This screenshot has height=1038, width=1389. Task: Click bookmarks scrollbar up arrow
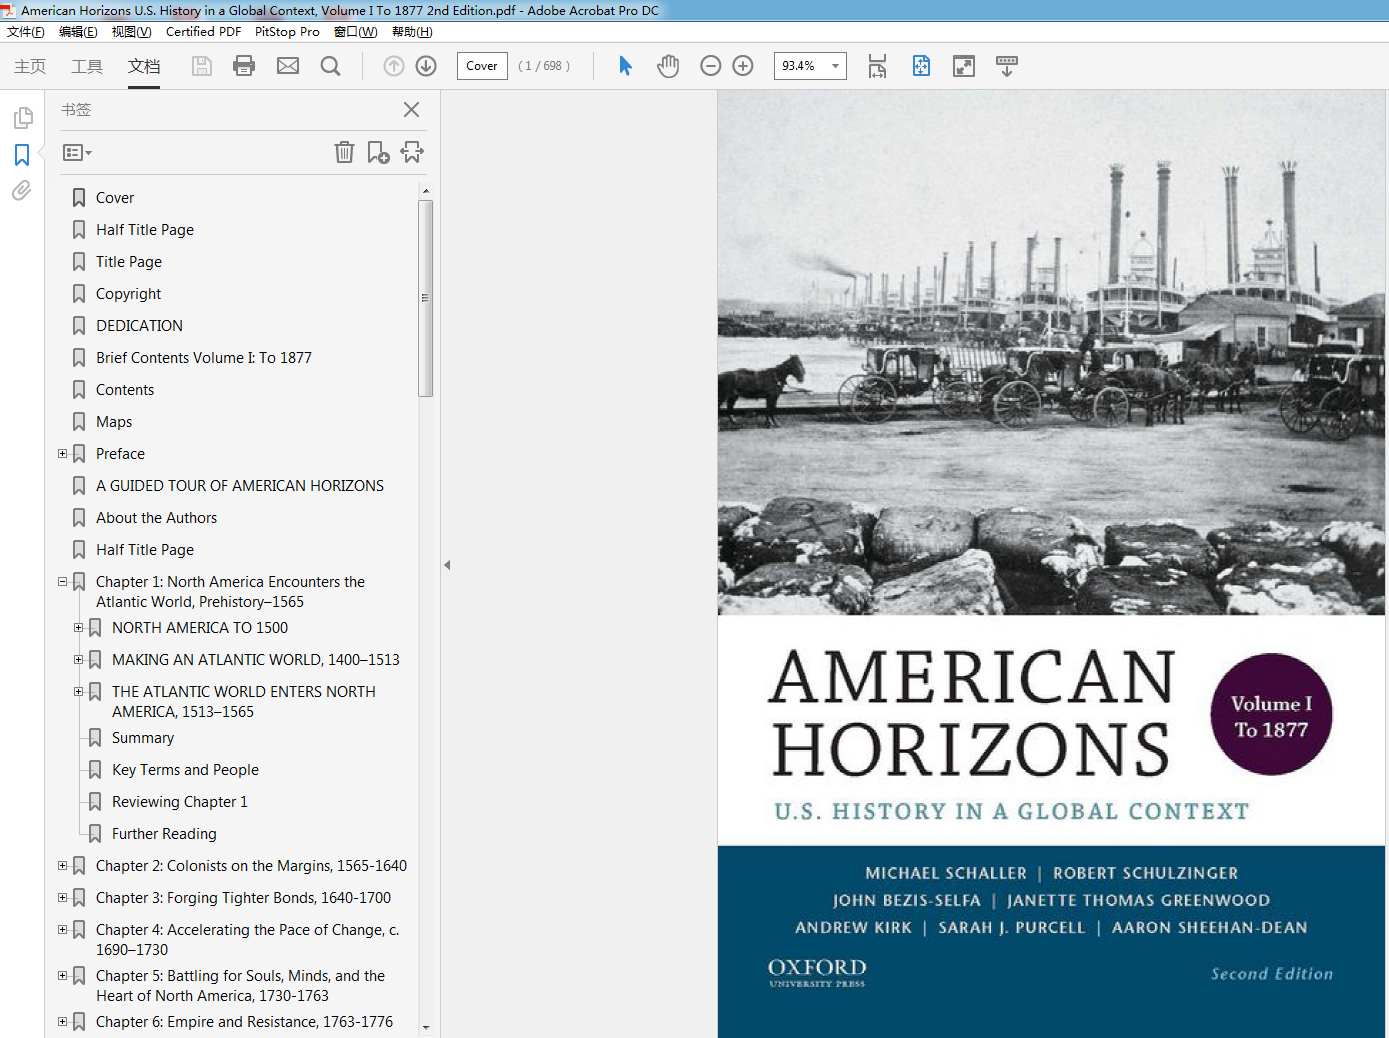(x=426, y=190)
